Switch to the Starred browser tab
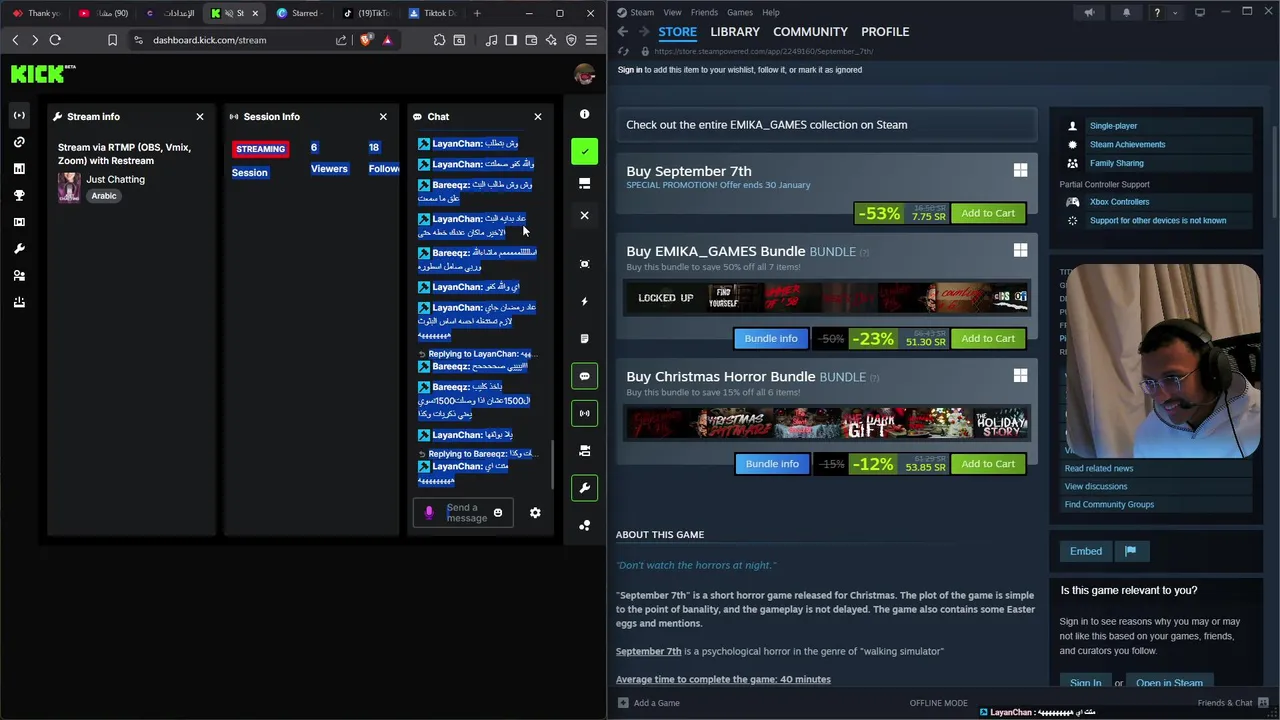 pos(298,13)
